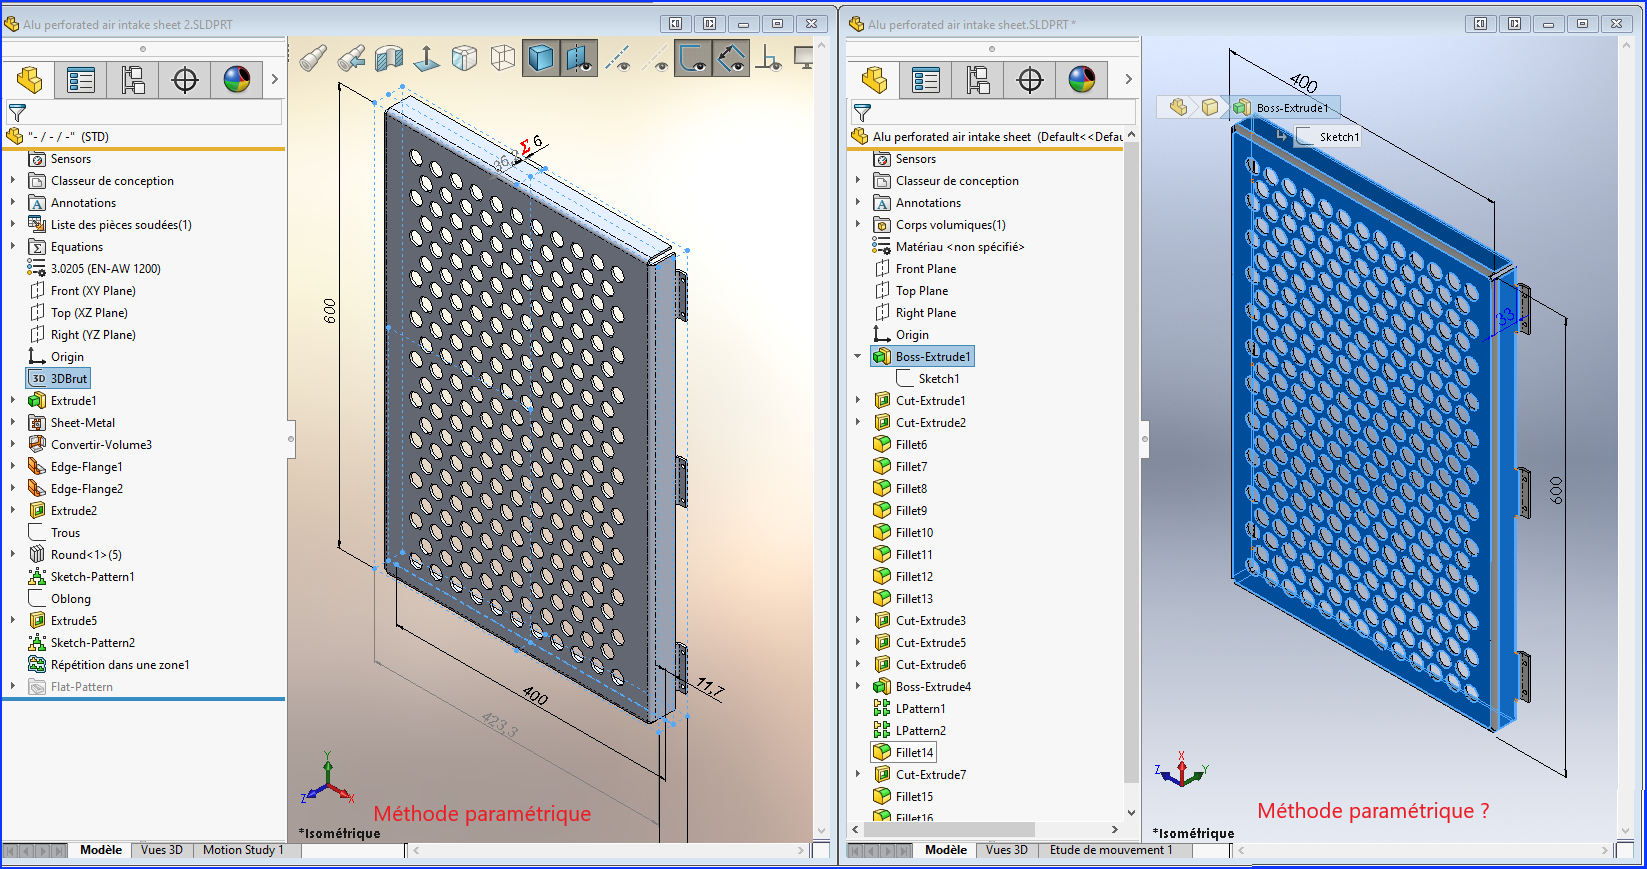This screenshot has width=1647, height=869.
Task: Toggle Shaded display style
Action: pyautogui.click(x=540, y=58)
